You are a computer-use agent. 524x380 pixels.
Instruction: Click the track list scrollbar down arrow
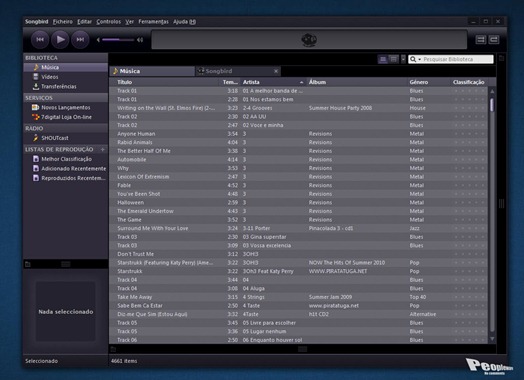tap(492, 339)
